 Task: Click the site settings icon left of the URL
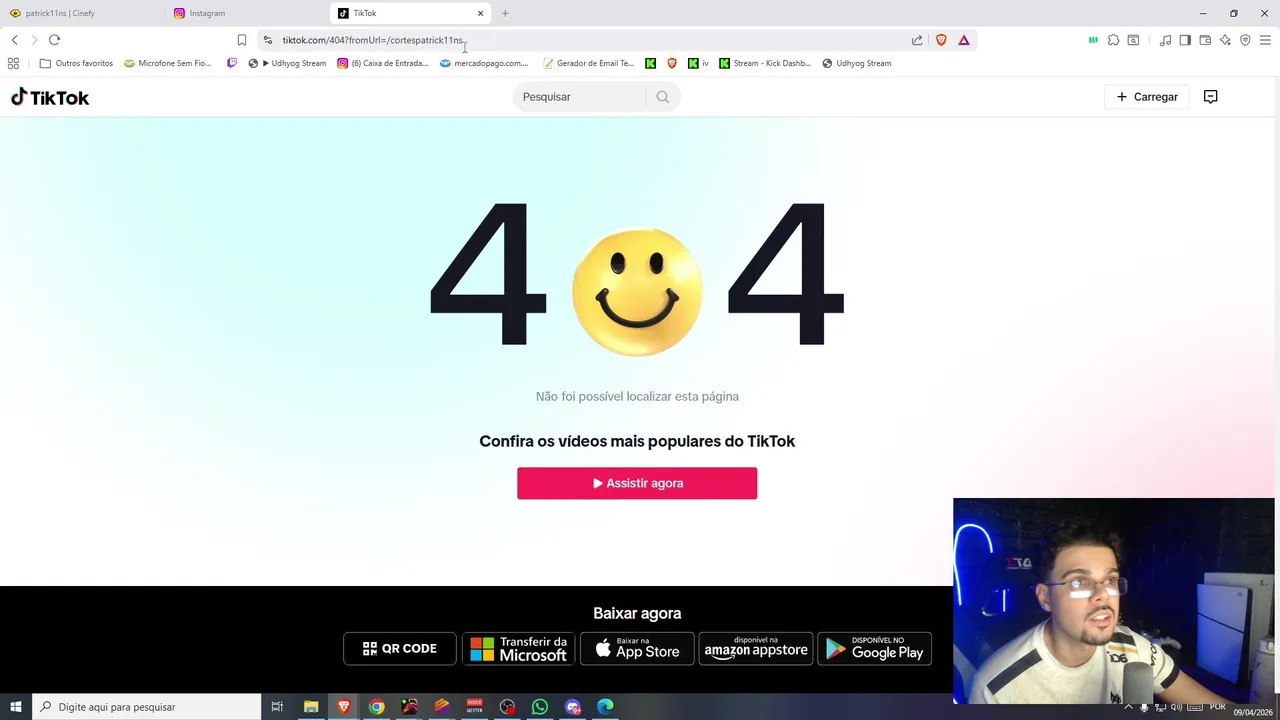[x=267, y=40]
